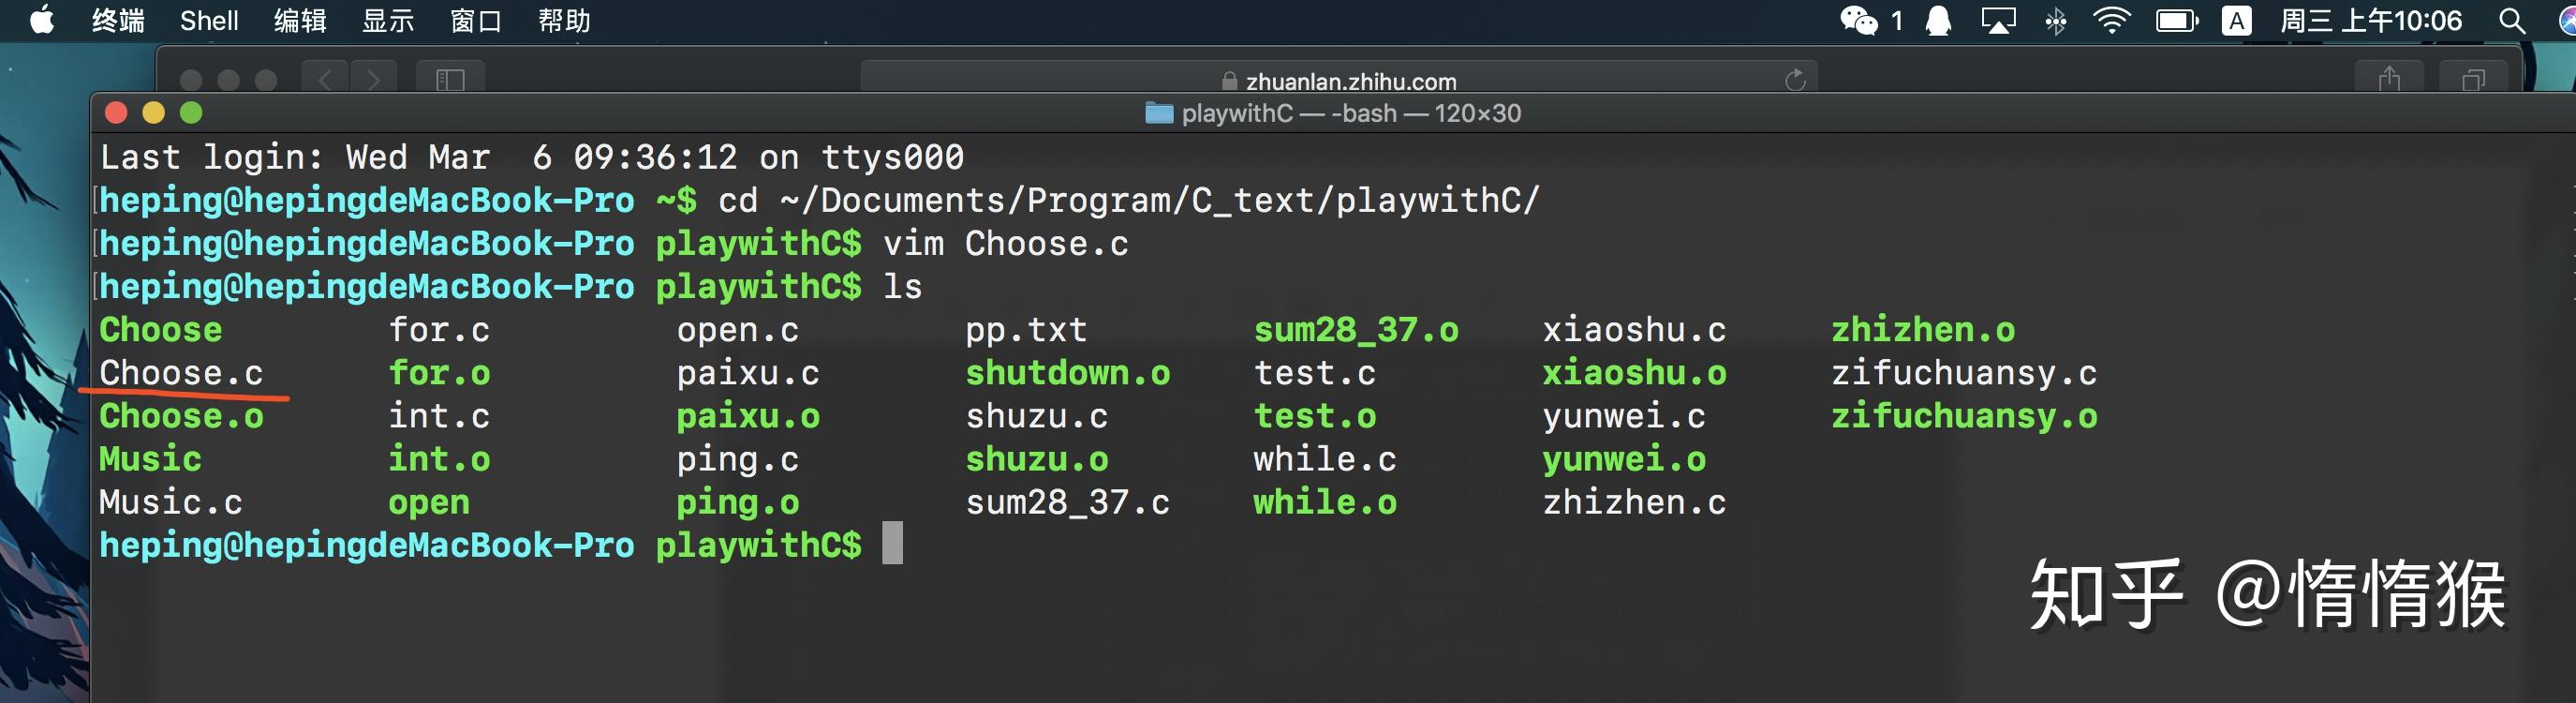
Task: Open the Shell menu
Action: tap(209, 21)
